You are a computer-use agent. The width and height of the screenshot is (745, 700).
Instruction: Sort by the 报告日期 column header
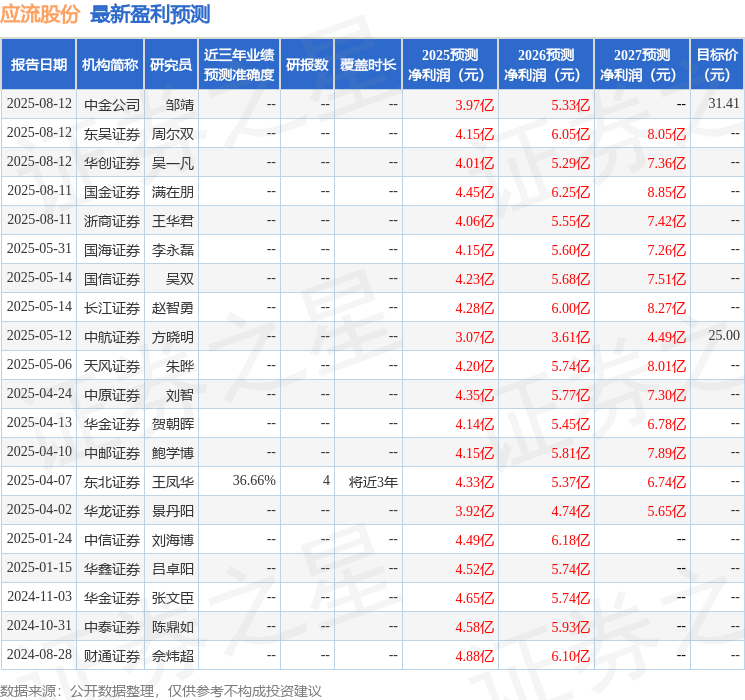[x=39, y=65]
